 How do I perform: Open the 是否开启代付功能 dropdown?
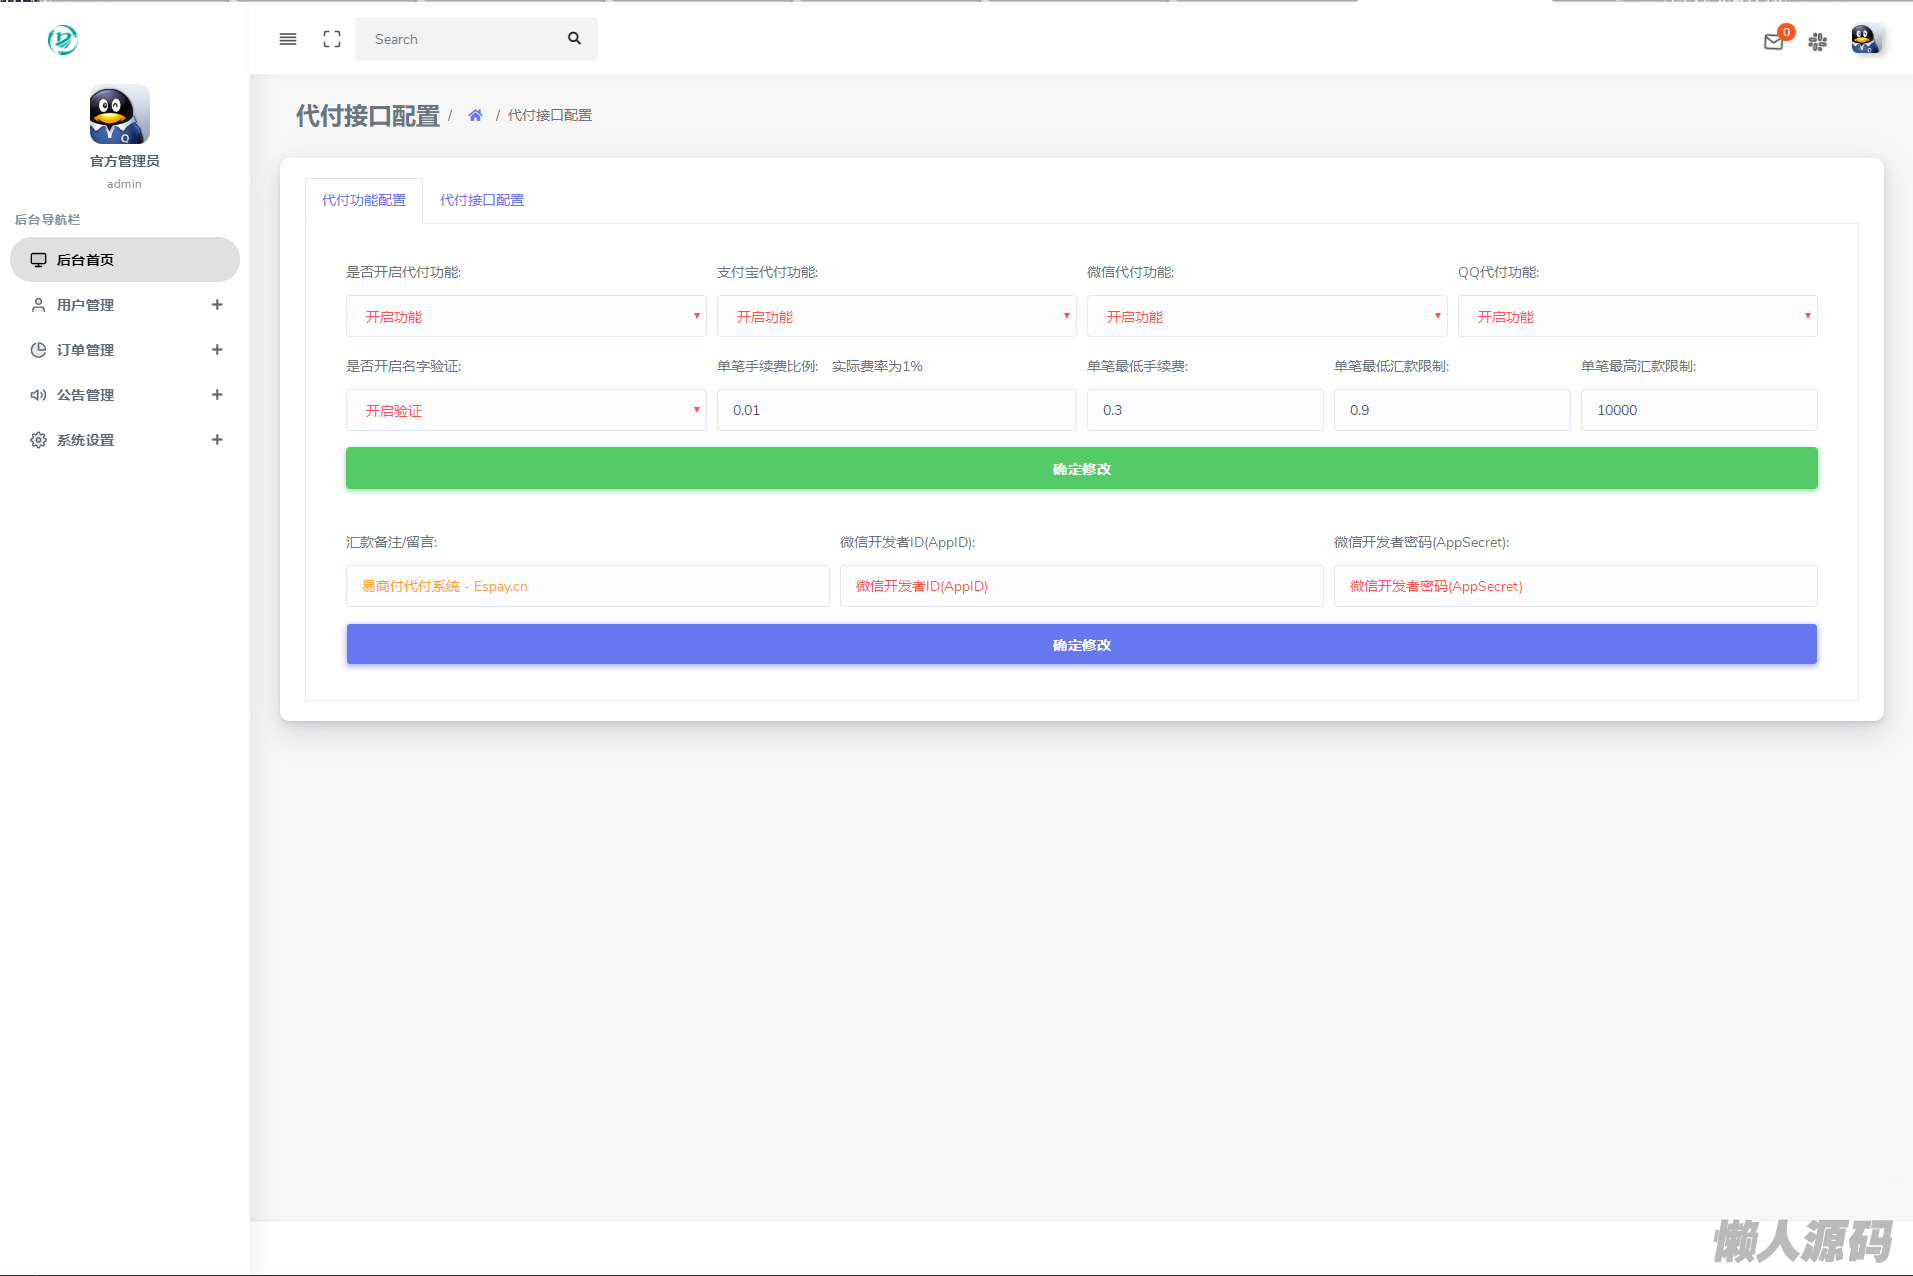(526, 317)
